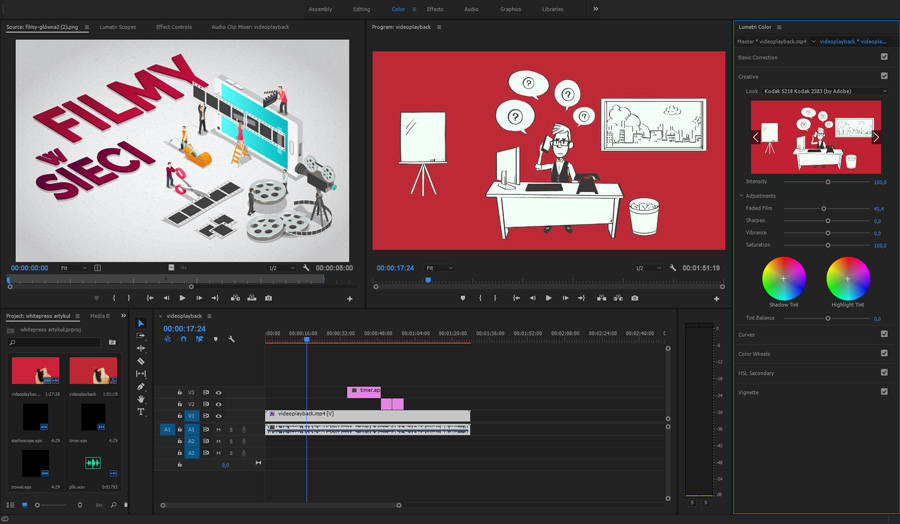Screen dimensions: 900x524
Task: Click Lift button in Program monitor
Action: pos(601,298)
